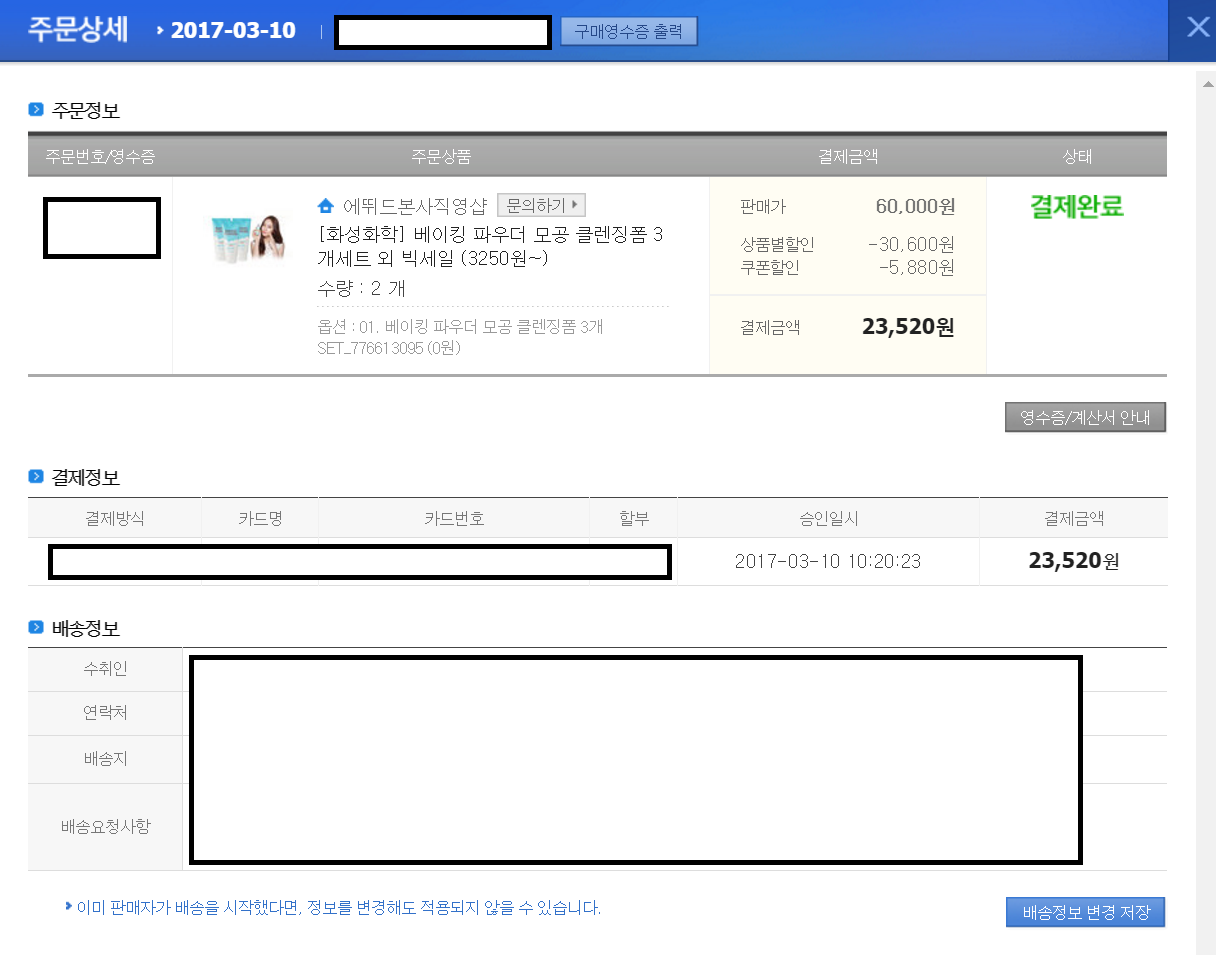Open the 베이킹 파우더 모공 클렌징폼 product title

(x=489, y=246)
